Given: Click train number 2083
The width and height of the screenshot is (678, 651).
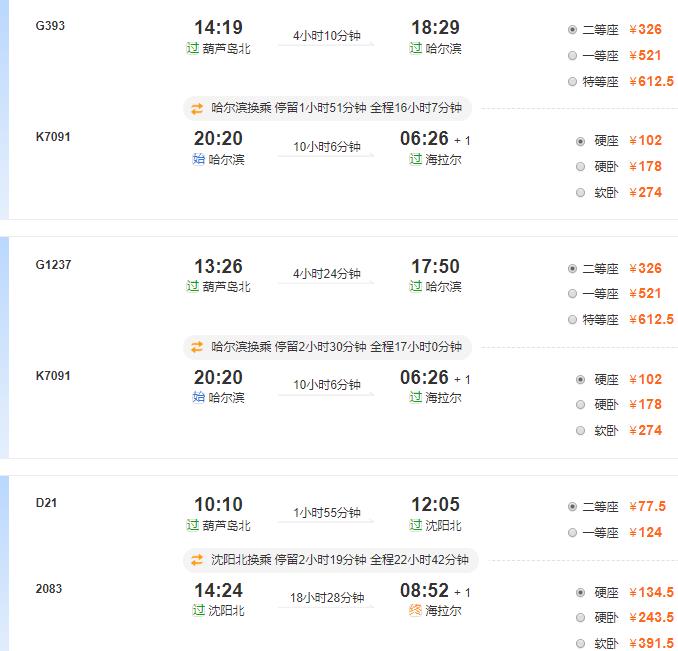Looking at the screenshot, I should [x=49, y=588].
